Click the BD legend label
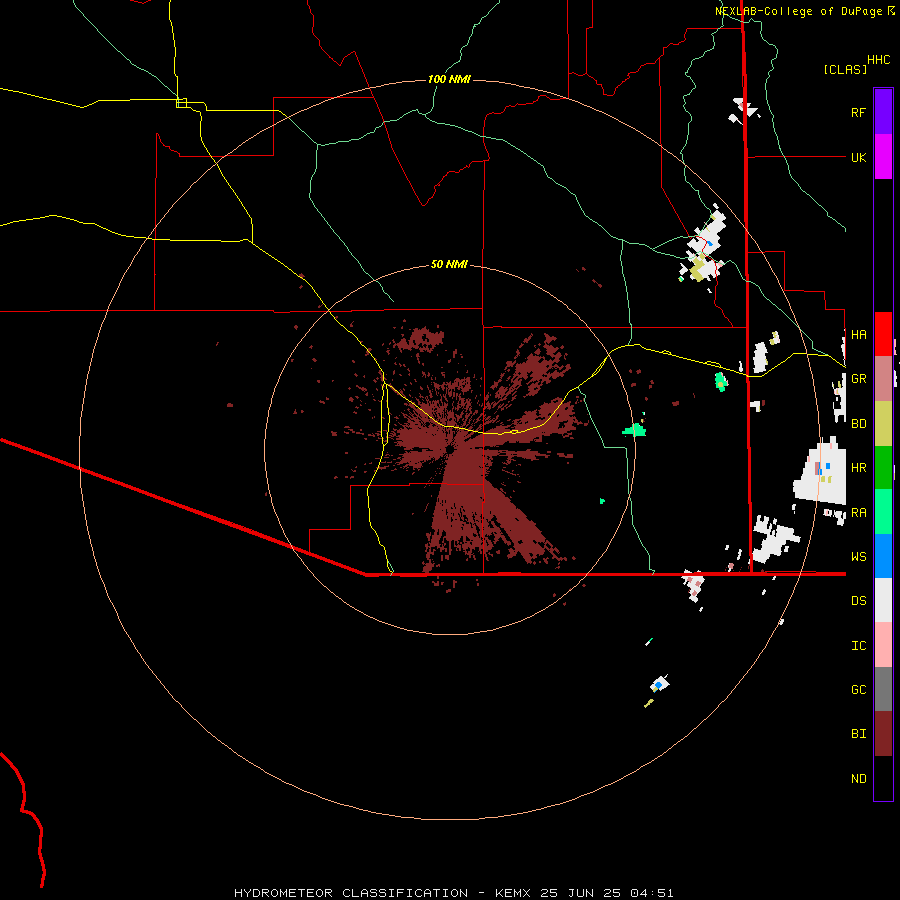Image resolution: width=900 pixels, height=900 pixels. point(858,424)
